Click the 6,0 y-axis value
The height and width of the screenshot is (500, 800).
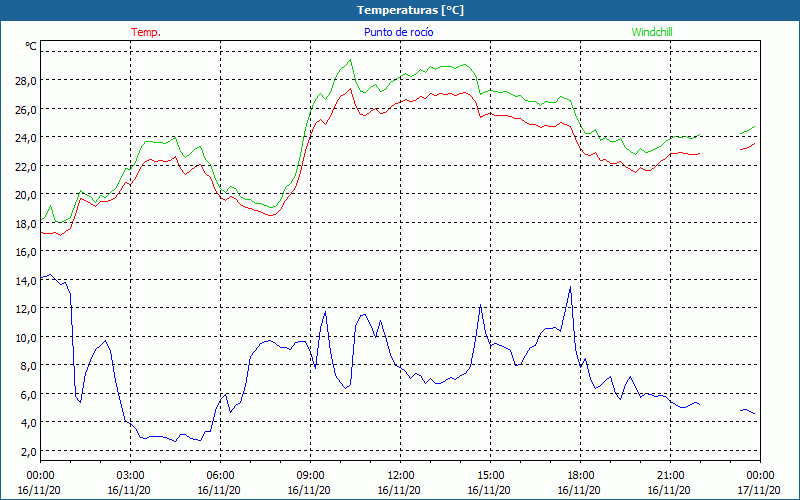(x=28, y=394)
